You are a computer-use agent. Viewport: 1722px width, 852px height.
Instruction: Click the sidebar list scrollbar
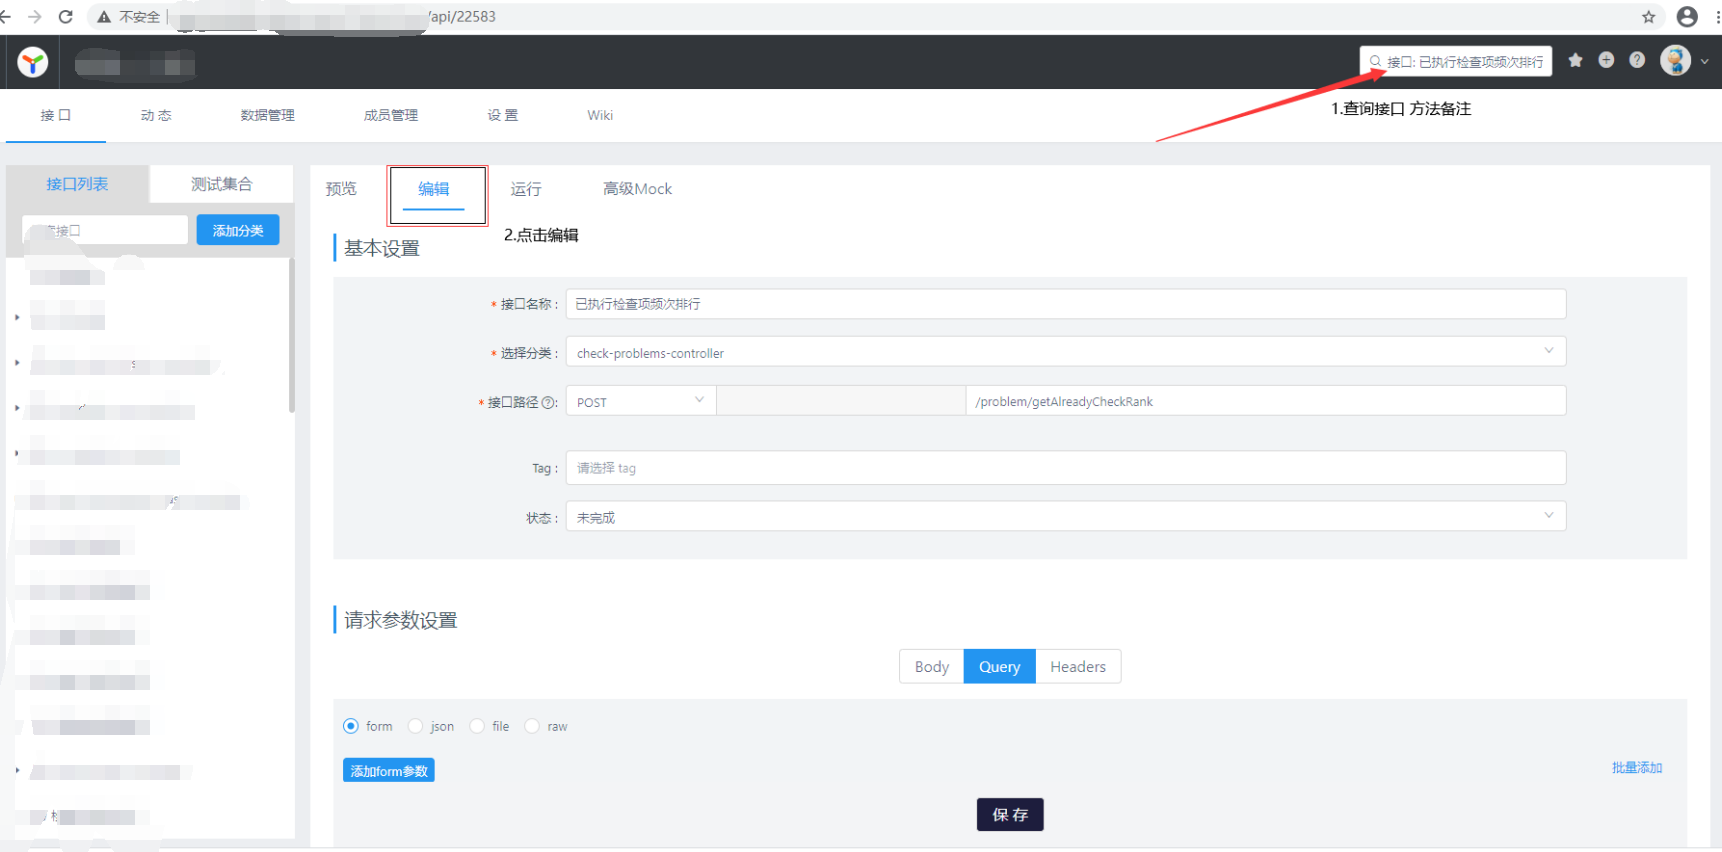tap(292, 335)
